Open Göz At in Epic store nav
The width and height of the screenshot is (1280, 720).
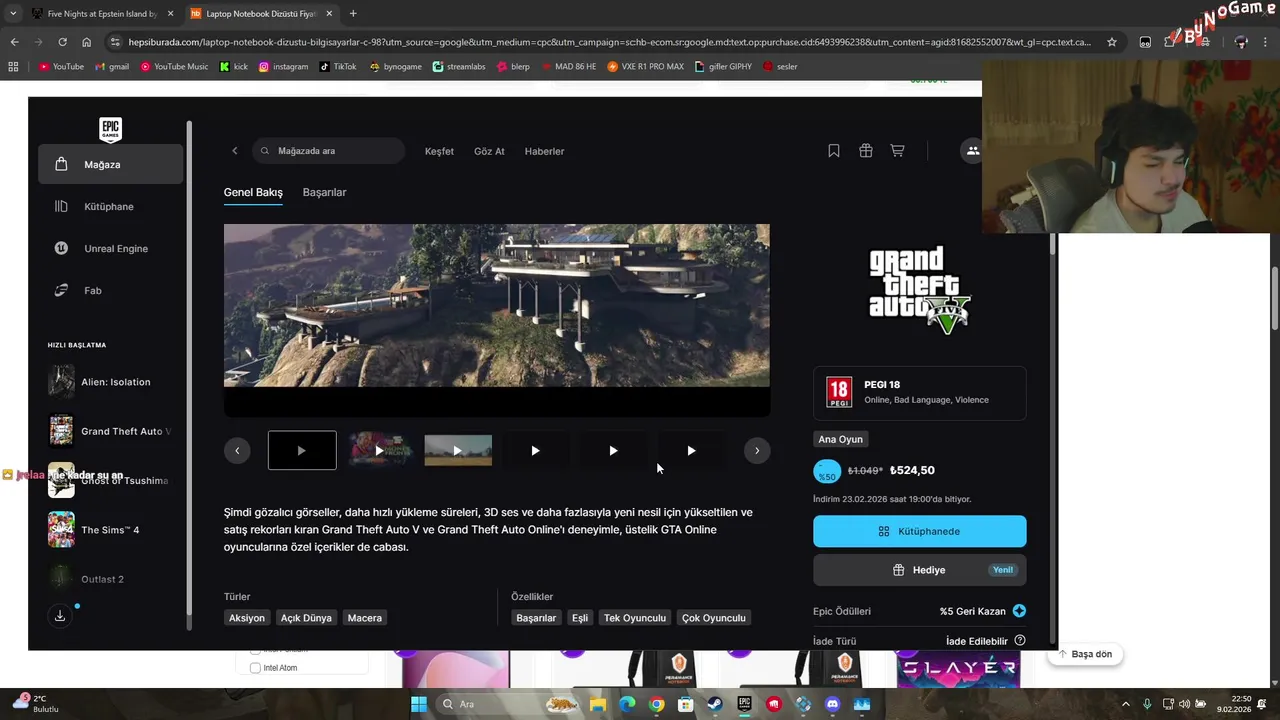[489, 151]
